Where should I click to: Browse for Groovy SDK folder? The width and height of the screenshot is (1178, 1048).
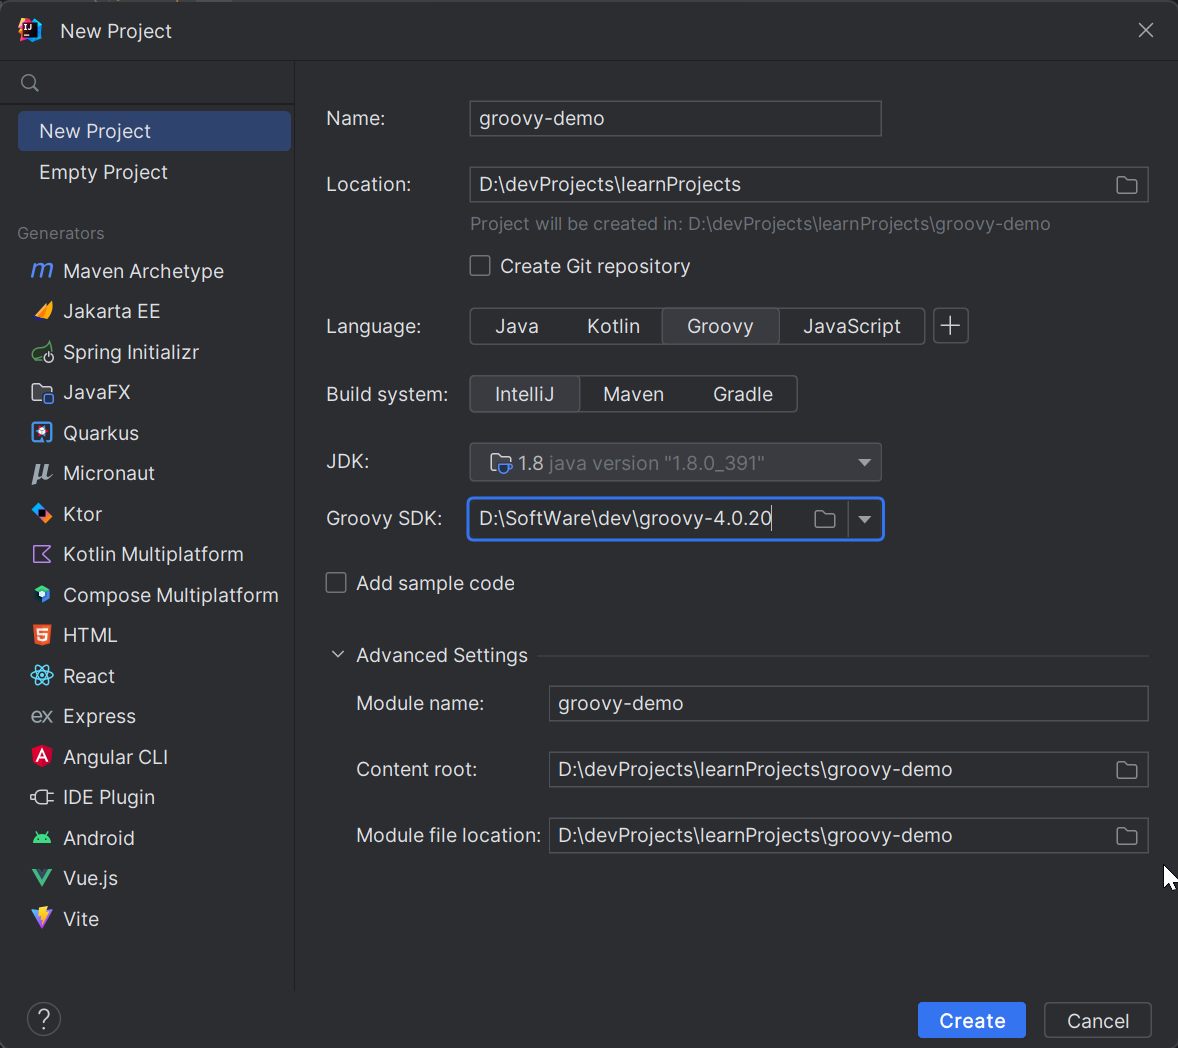pos(824,518)
